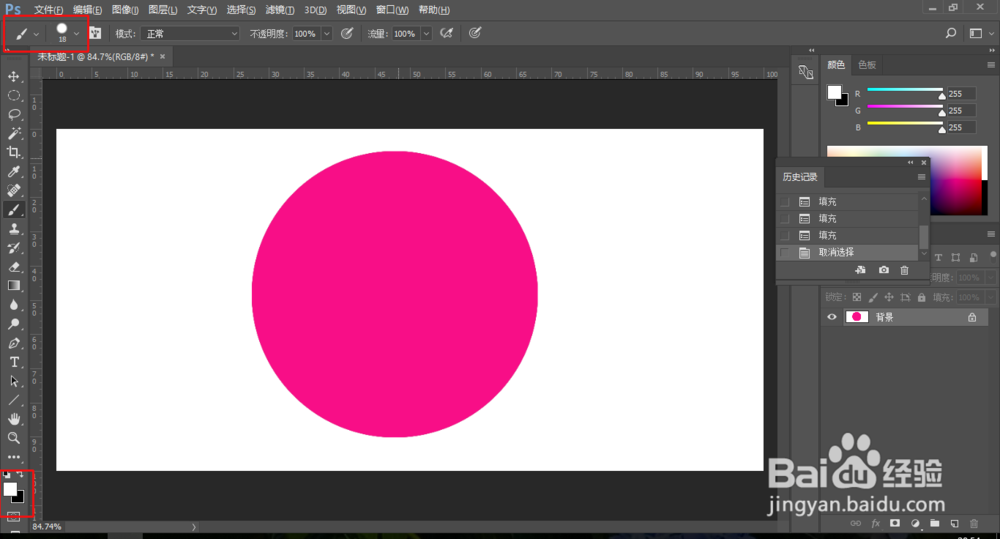Select the Eraser tool
The height and width of the screenshot is (539, 1000).
tap(13, 267)
